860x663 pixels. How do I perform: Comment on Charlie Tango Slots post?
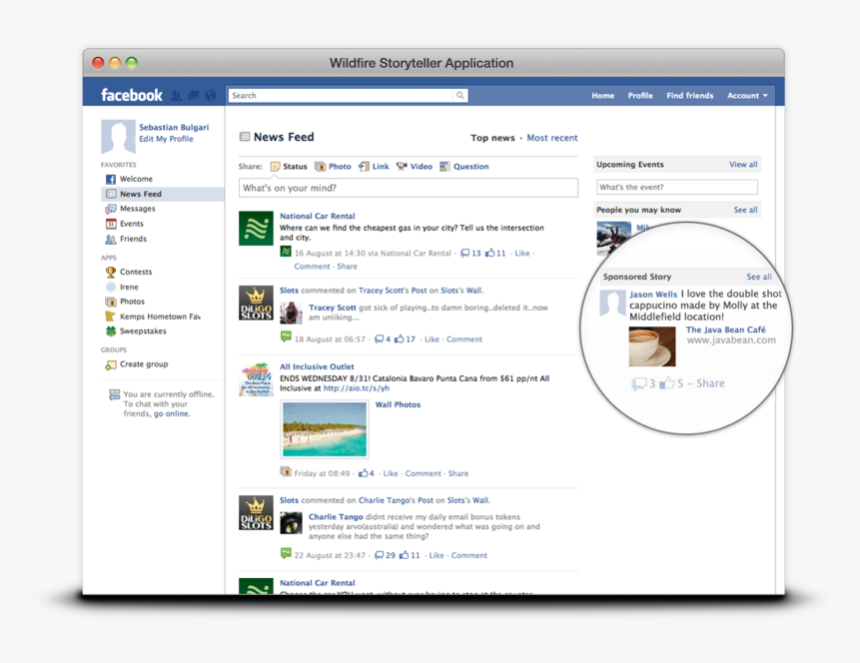point(469,556)
